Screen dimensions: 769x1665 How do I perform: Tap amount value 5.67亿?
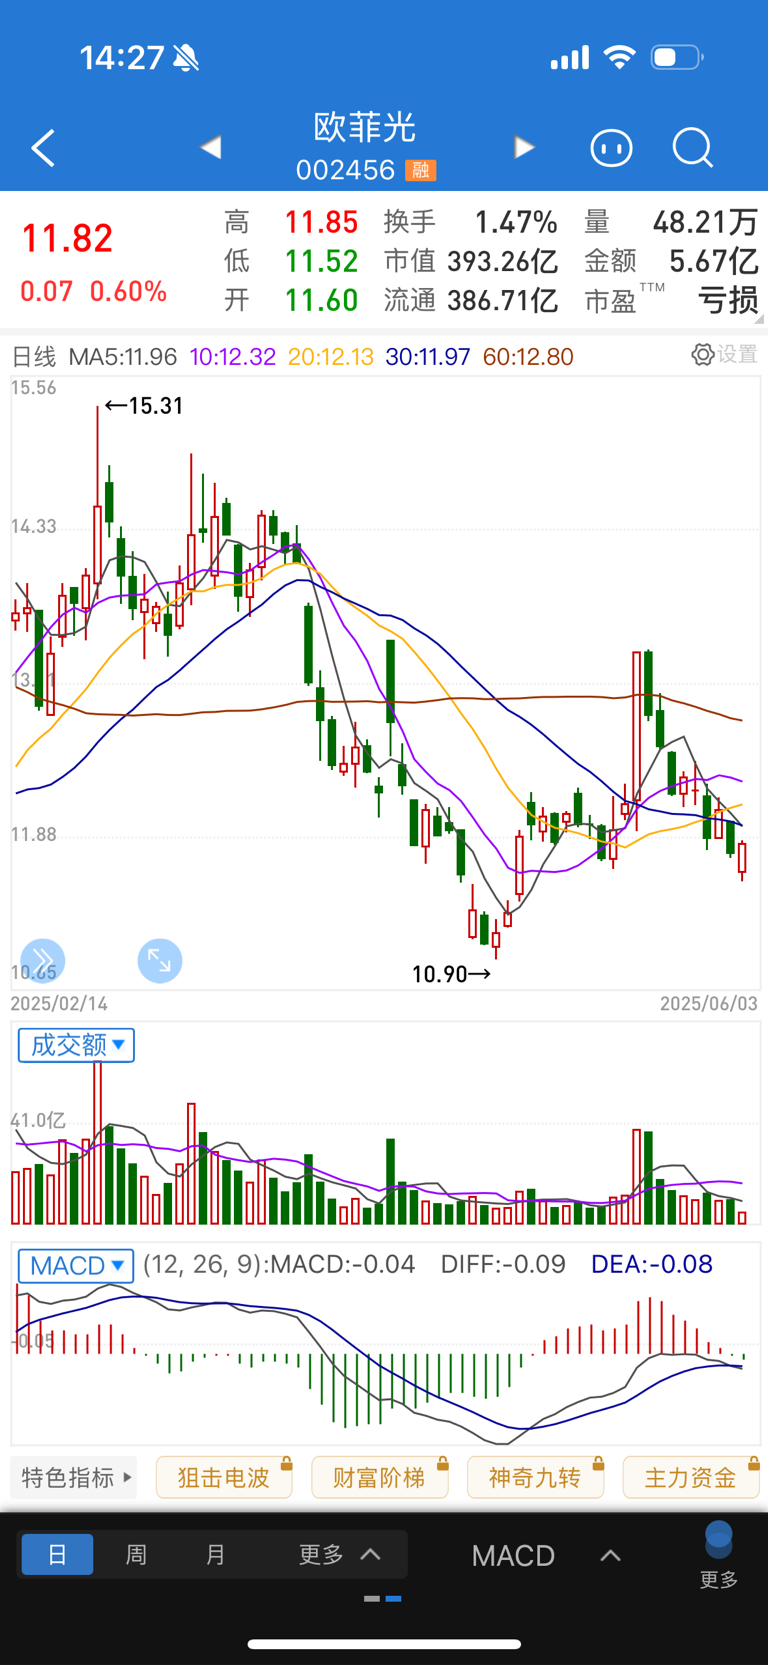coord(714,261)
